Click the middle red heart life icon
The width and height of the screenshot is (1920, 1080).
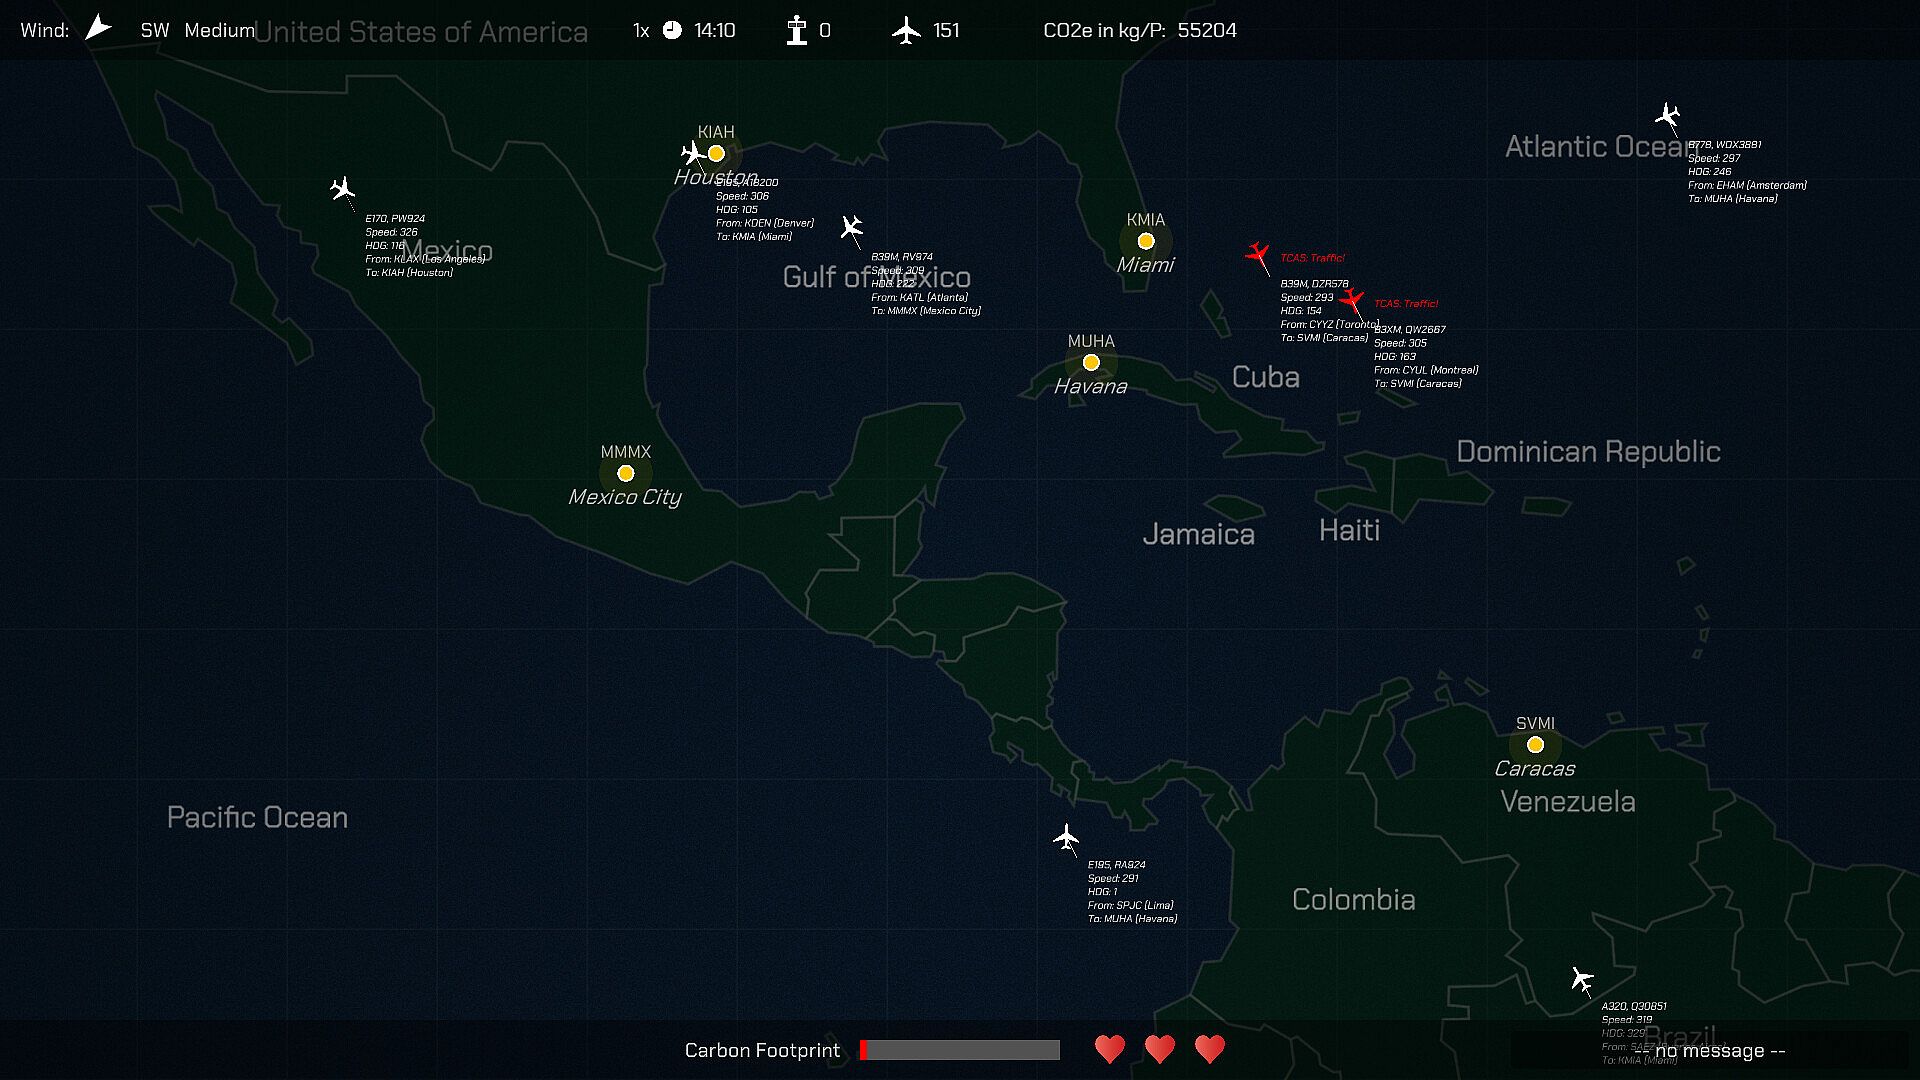point(1160,1049)
